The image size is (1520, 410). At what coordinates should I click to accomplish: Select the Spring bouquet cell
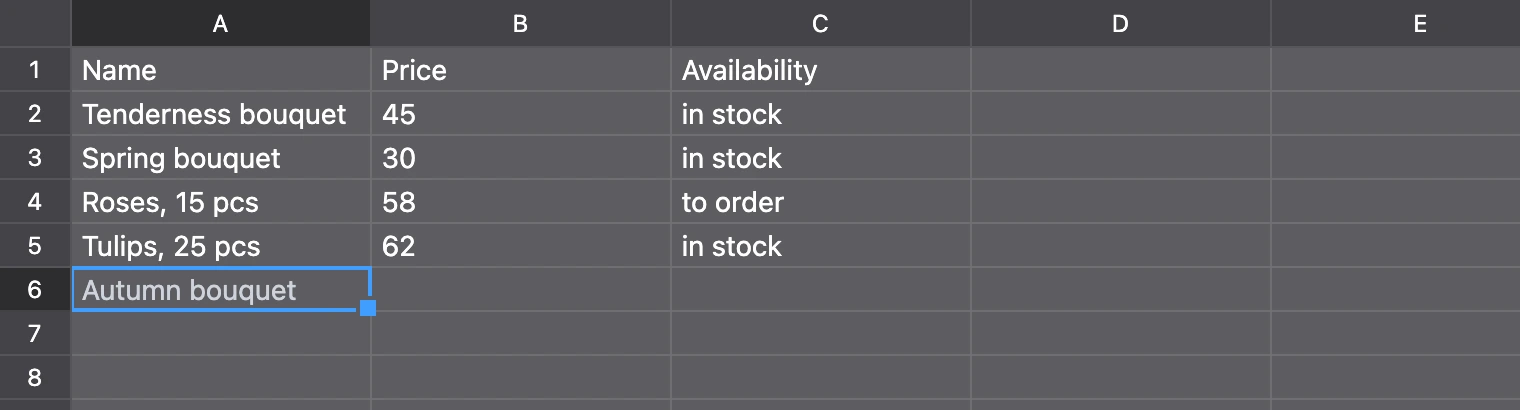click(x=221, y=158)
